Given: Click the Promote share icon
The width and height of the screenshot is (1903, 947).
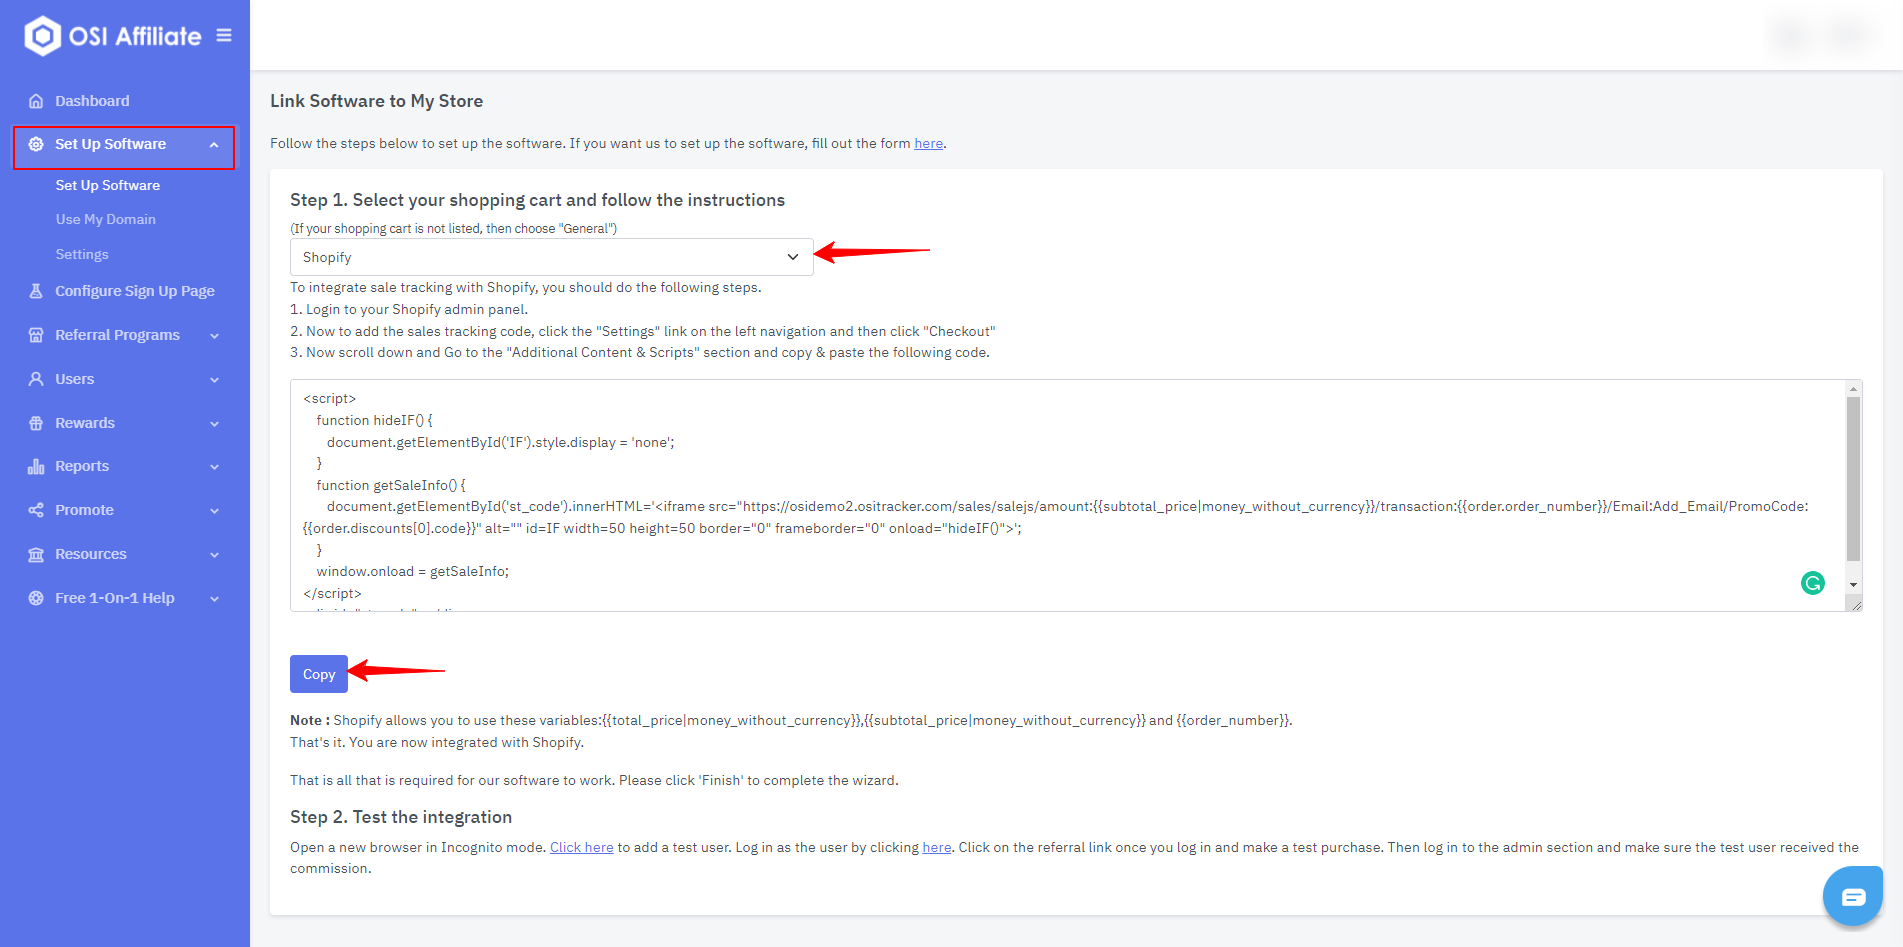Looking at the screenshot, I should pos(36,510).
